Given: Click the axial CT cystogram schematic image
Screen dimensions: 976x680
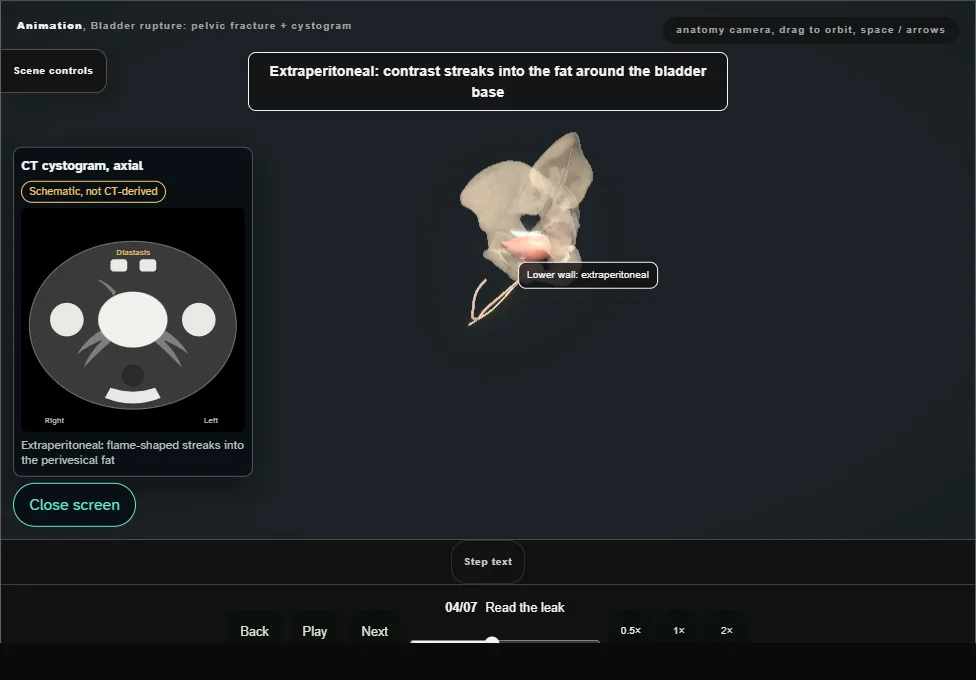Looking at the screenshot, I should (x=133, y=320).
